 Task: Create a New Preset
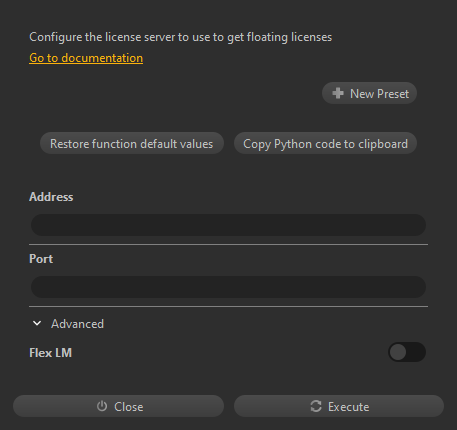pos(369,93)
